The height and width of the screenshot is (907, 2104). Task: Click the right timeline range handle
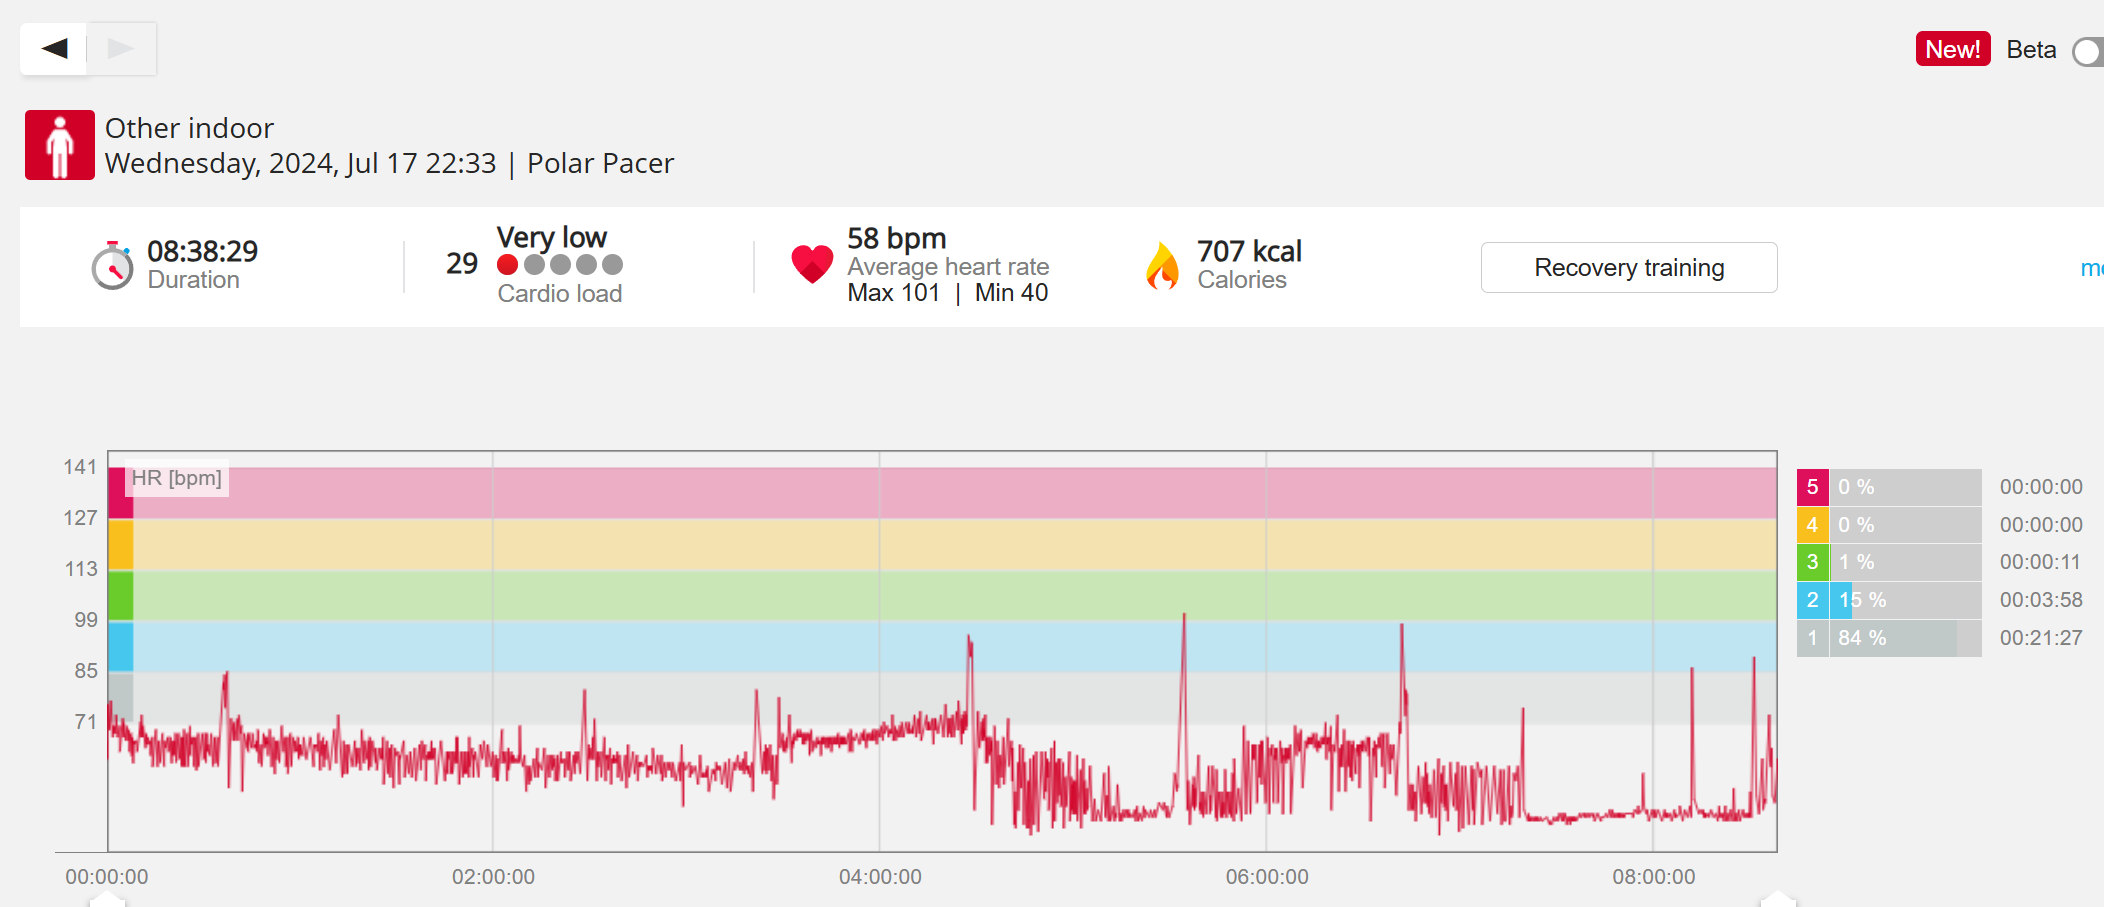click(x=1777, y=899)
